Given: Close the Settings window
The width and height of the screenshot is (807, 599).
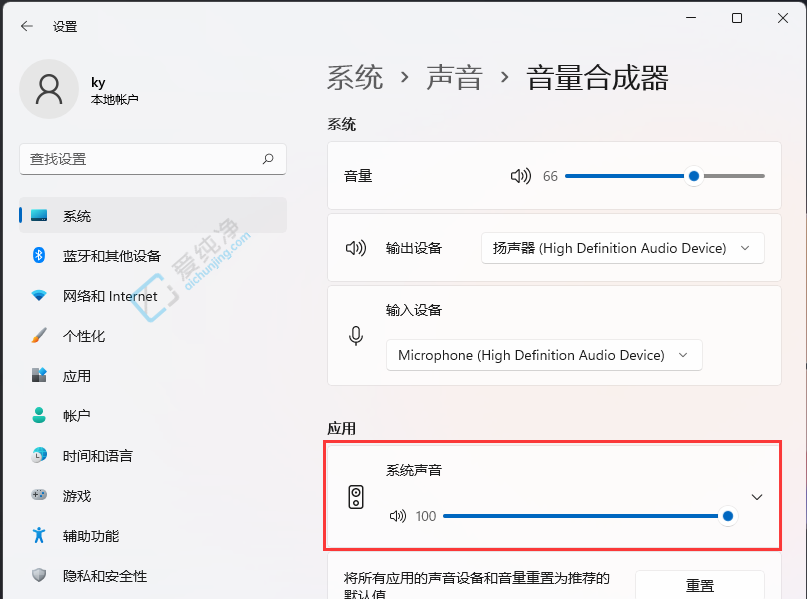Looking at the screenshot, I should pyautogui.click(x=783, y=18).
